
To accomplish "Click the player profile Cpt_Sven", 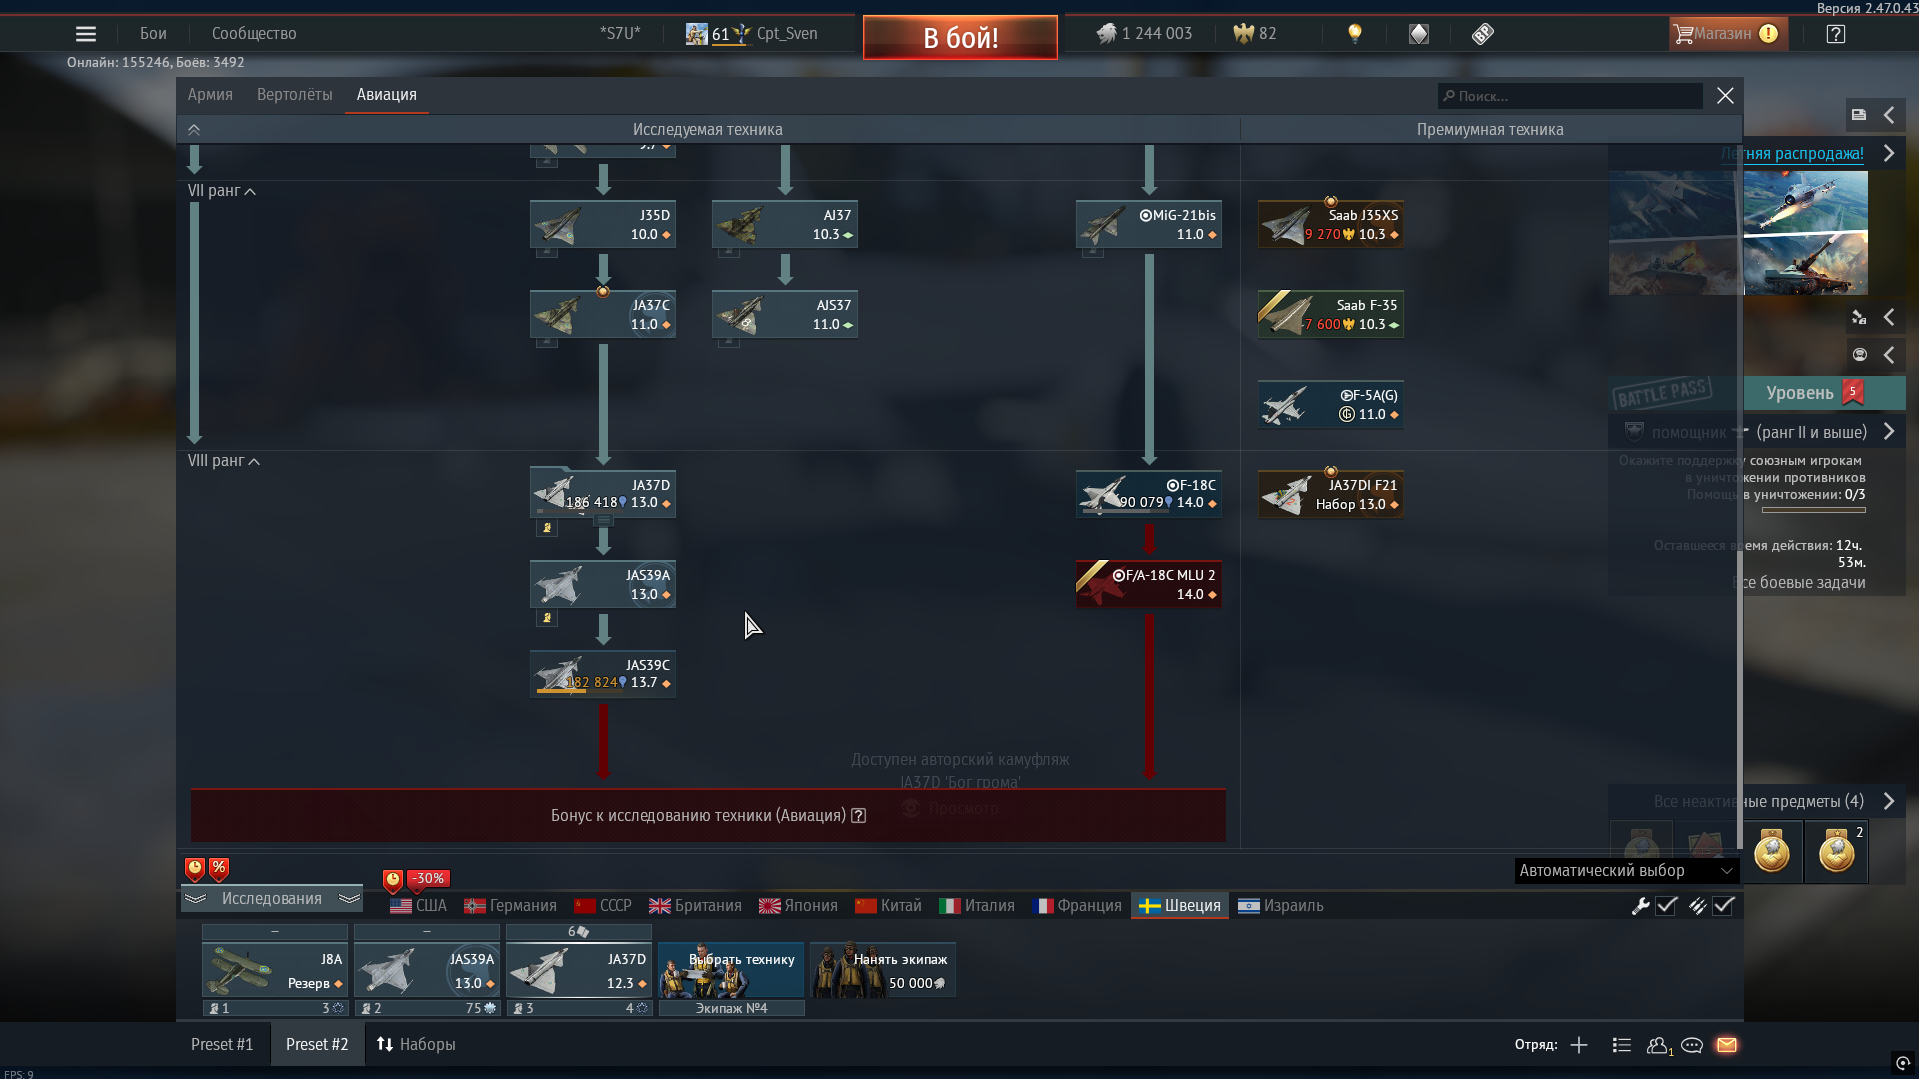I will (x=752, y=34).
